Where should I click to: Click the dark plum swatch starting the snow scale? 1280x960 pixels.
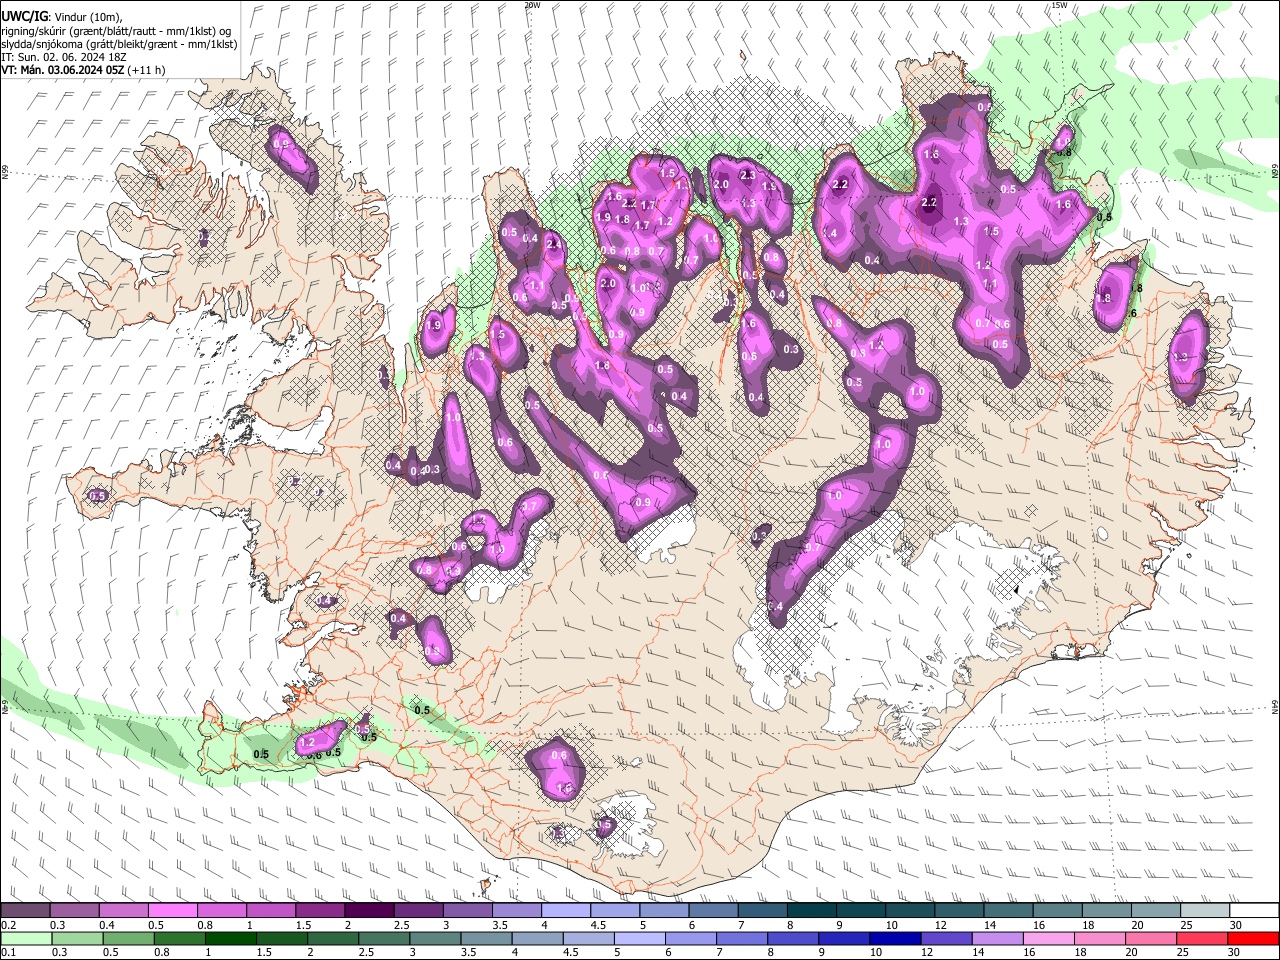(x=26, y=911)
